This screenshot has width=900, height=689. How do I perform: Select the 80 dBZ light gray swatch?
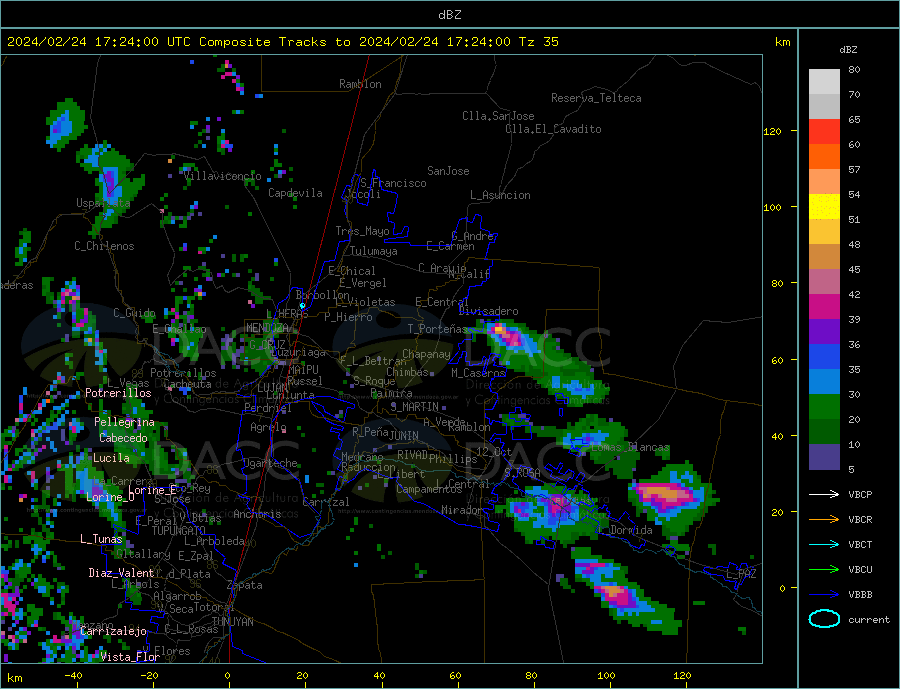tap(824, 82)
